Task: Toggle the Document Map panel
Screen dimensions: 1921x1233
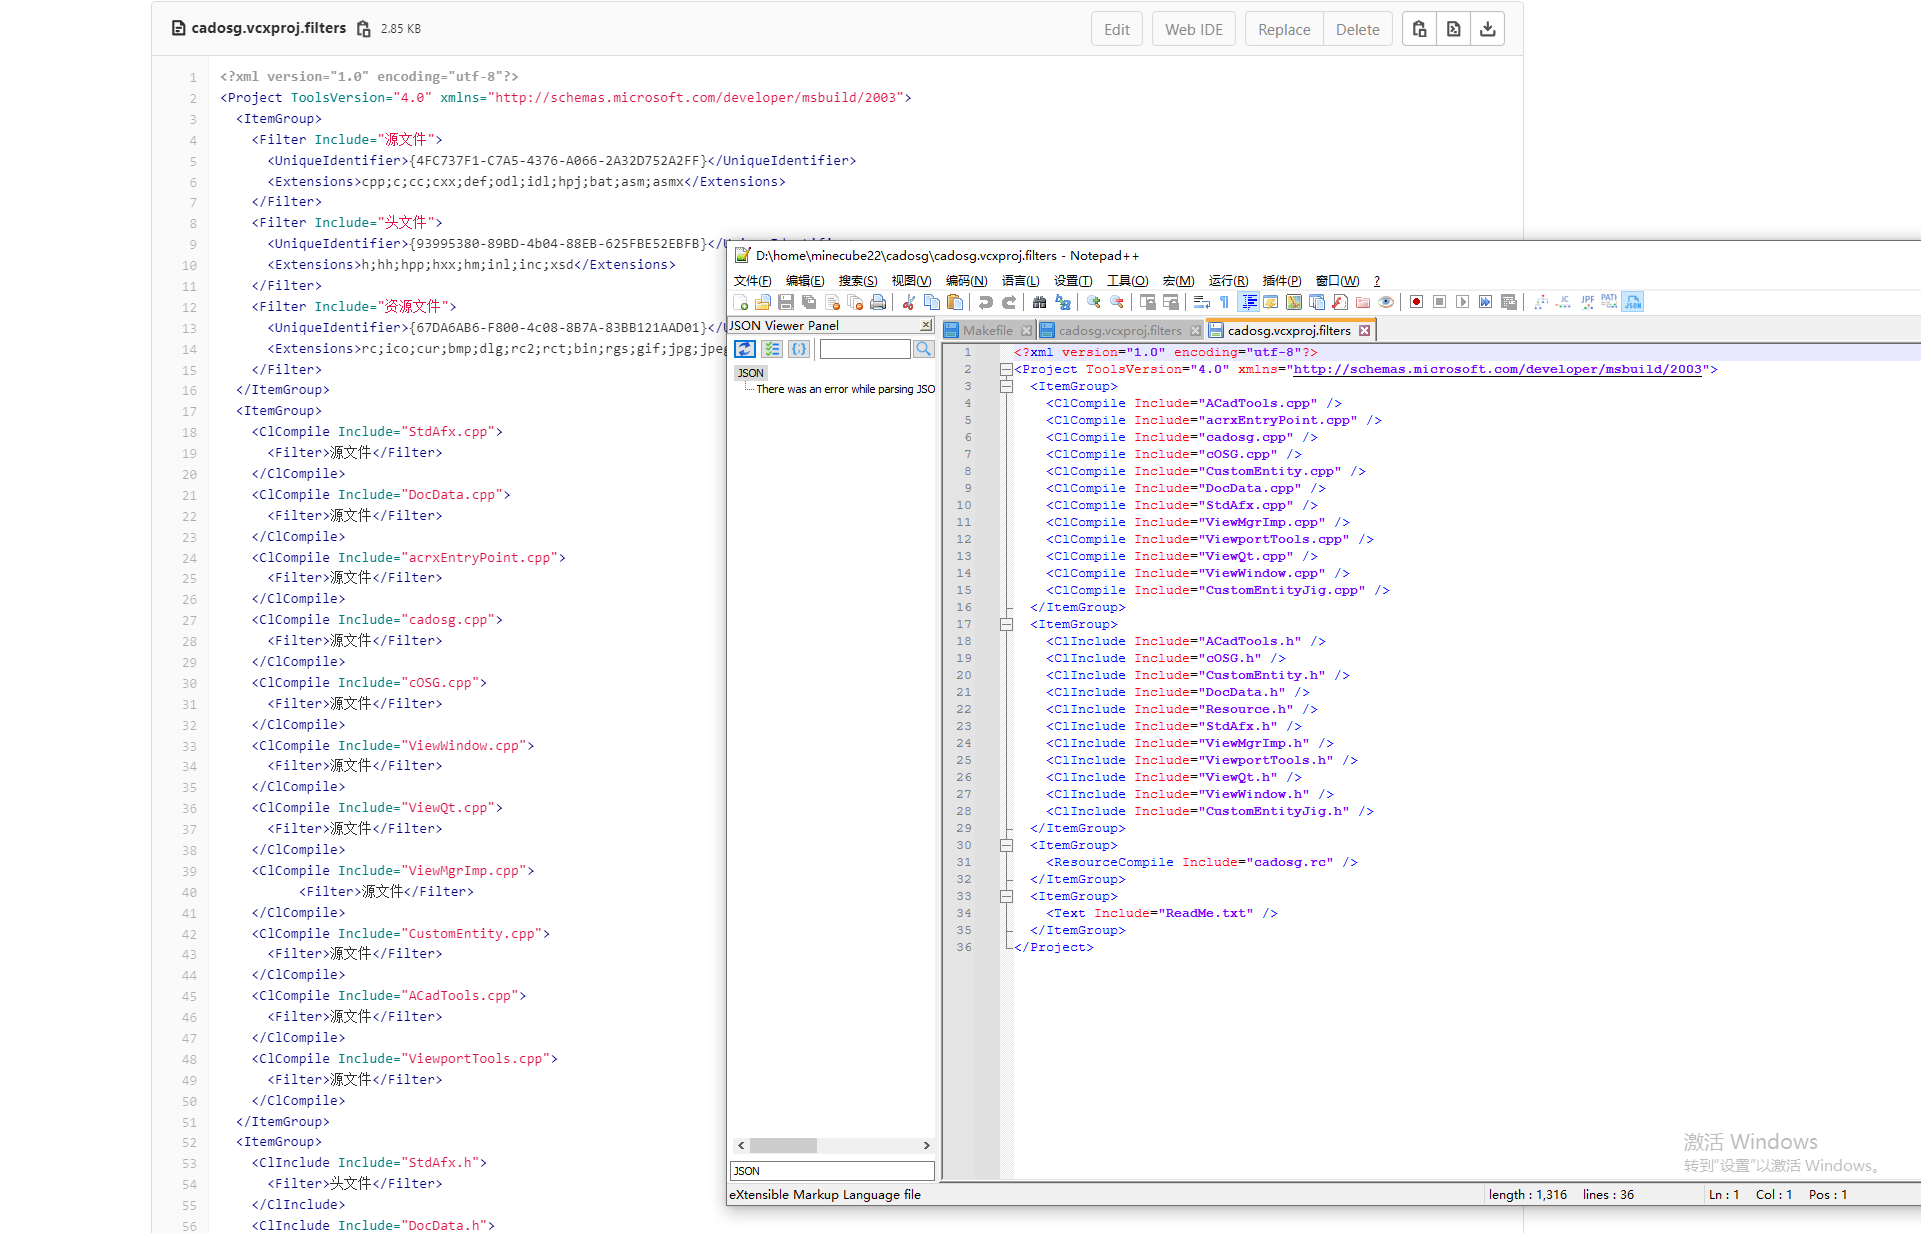Action: [x=1294, y=302]
